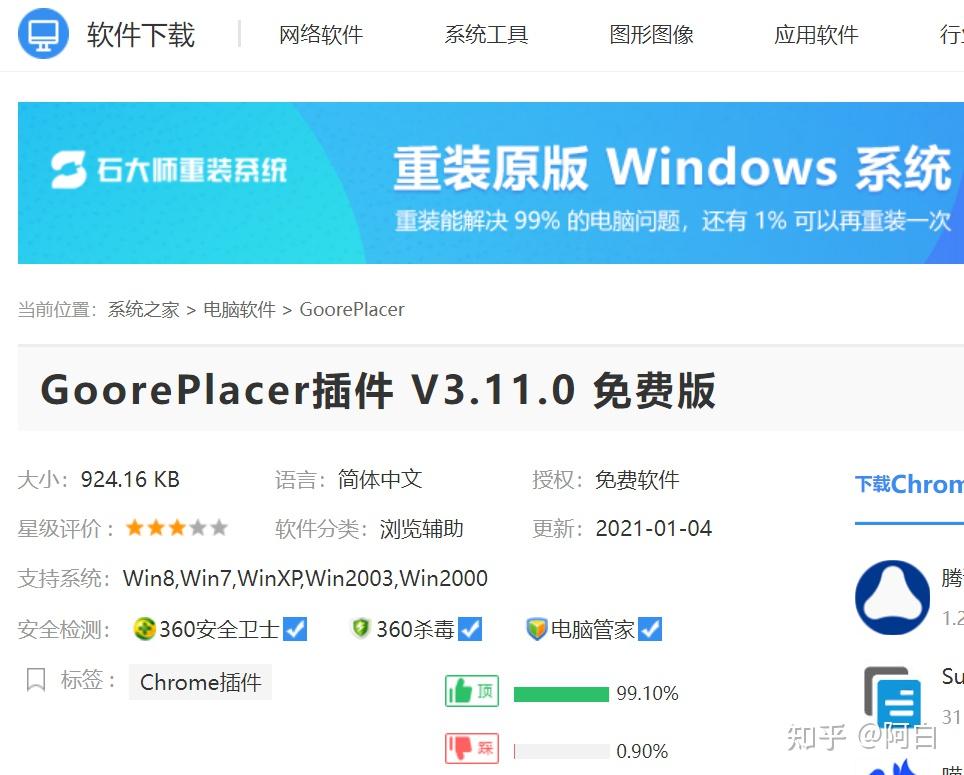The image size is (964, 775).
Task: Click the language value 简体中文
Action: tap(380, 479)
